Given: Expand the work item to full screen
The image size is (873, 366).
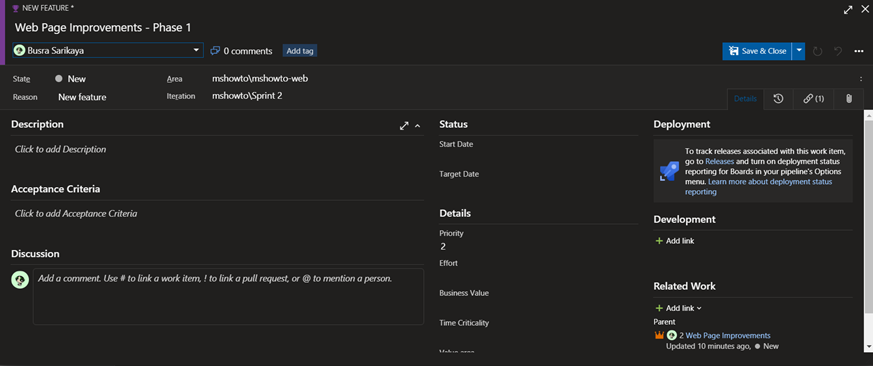Looking at the screenshot, I should point(848,10).
